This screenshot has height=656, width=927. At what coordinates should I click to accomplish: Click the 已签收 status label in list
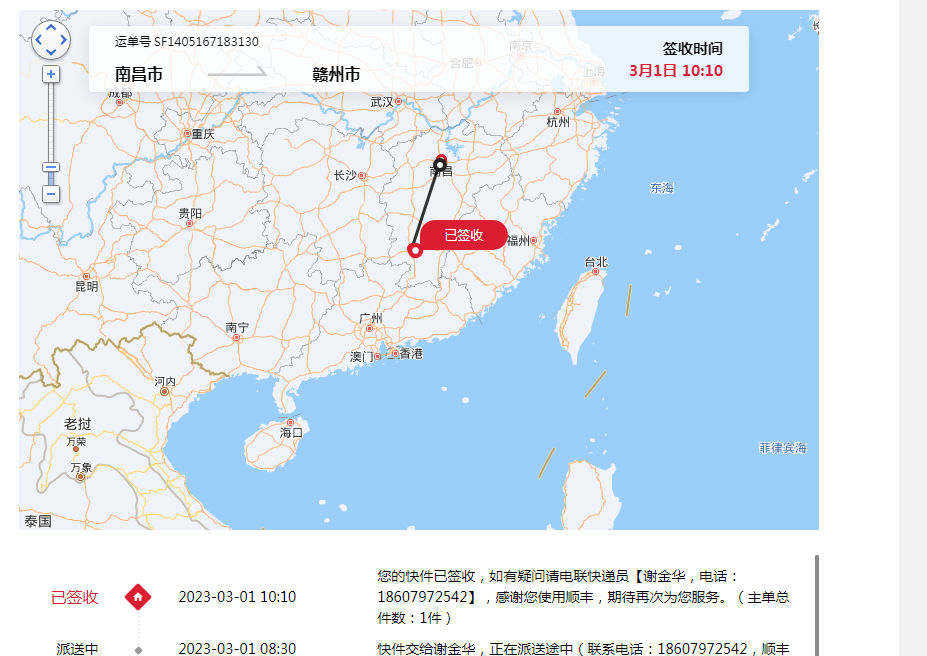tap(74, 597)
